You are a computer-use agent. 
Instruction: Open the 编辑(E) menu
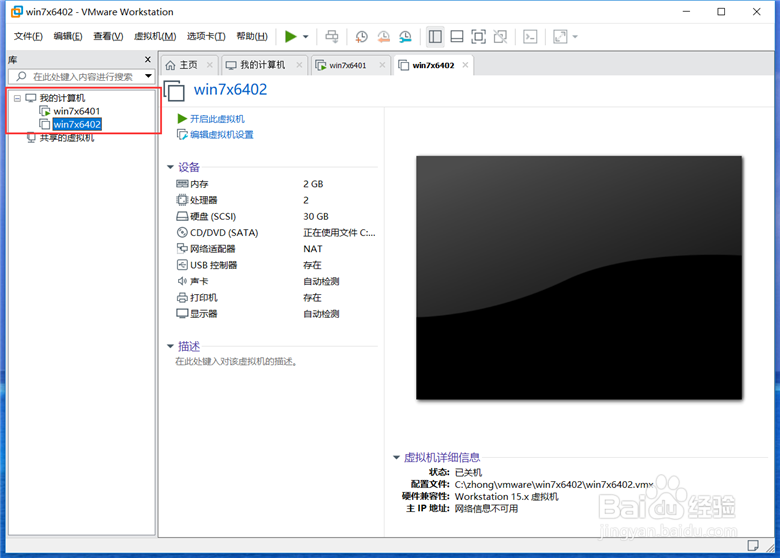coord(68,36)
